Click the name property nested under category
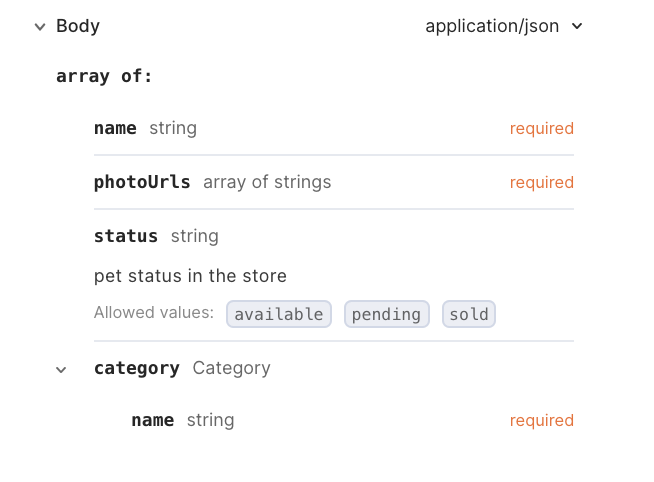The height and width of the screenshot is (482, 654). 153,420
